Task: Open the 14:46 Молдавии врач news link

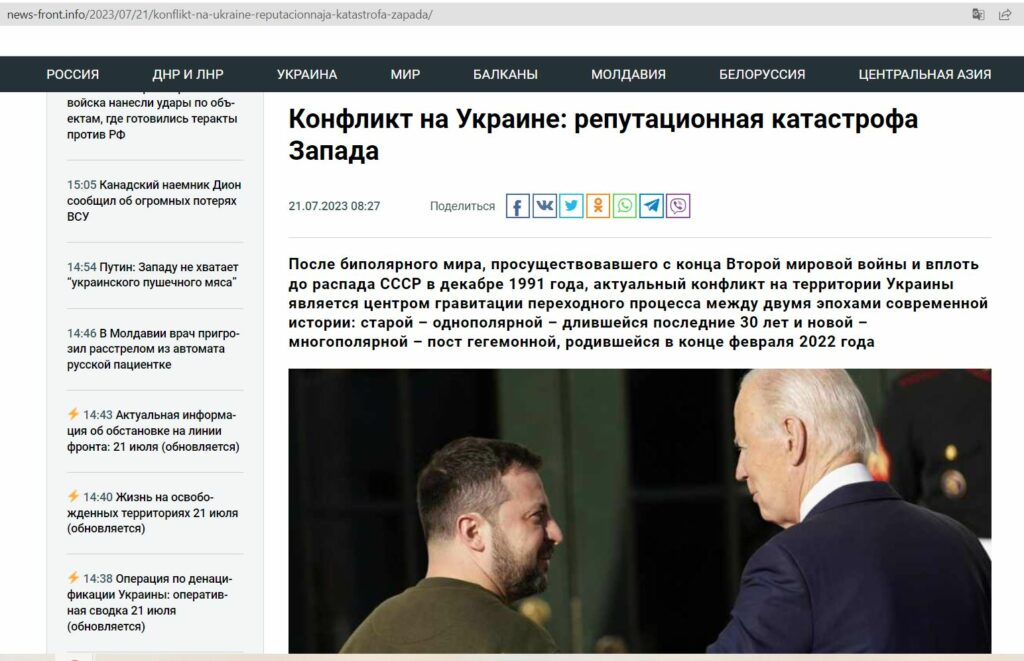Action: [x=153, y=349]
